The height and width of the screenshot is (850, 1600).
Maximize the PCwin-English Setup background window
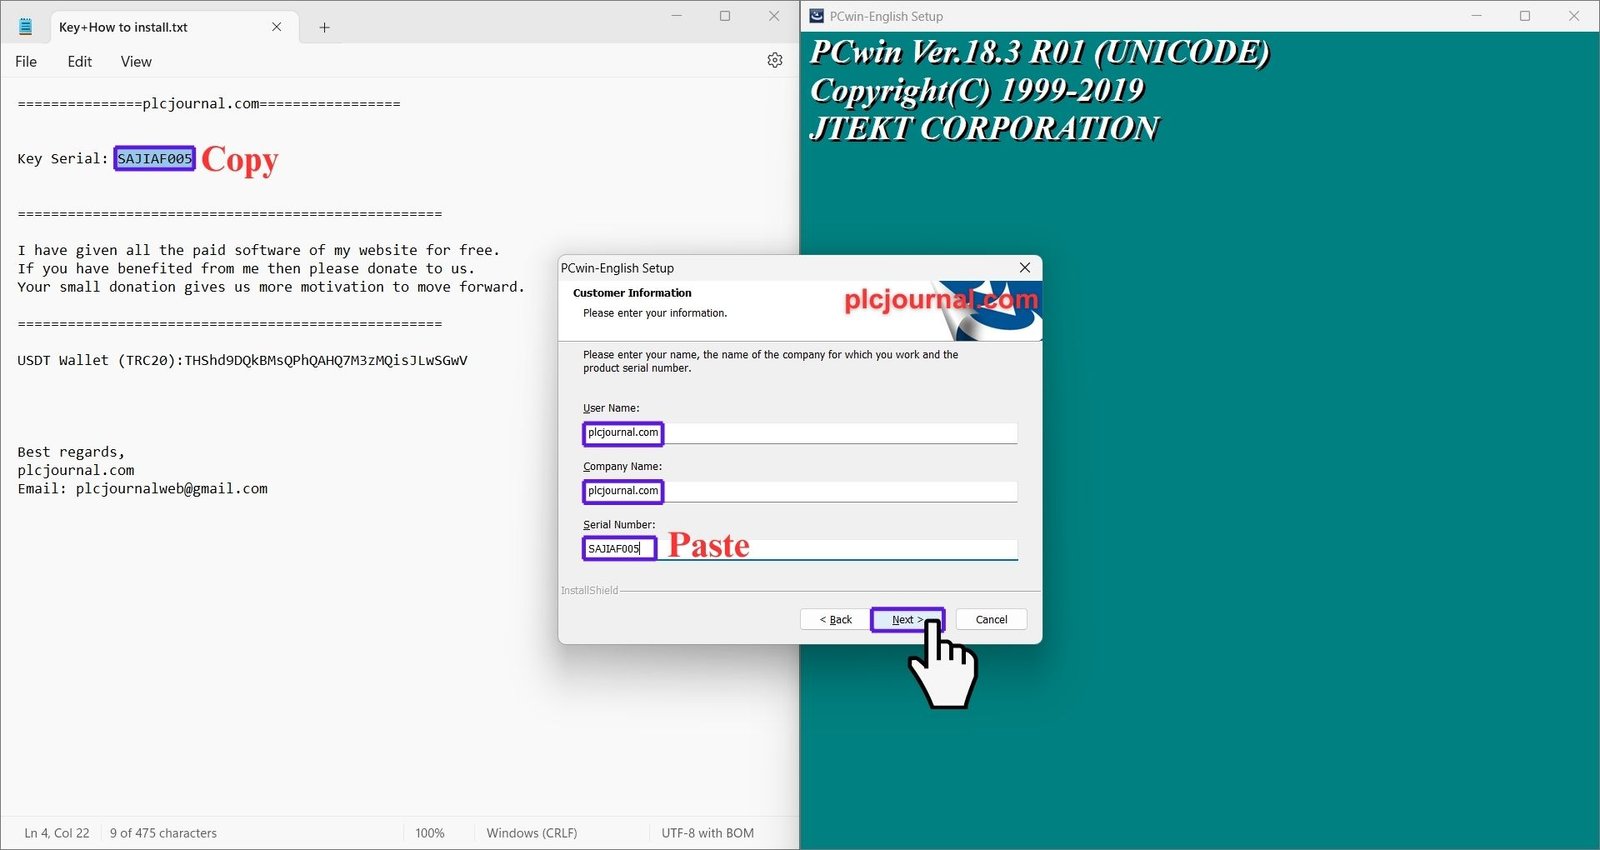pos(1525,16)
